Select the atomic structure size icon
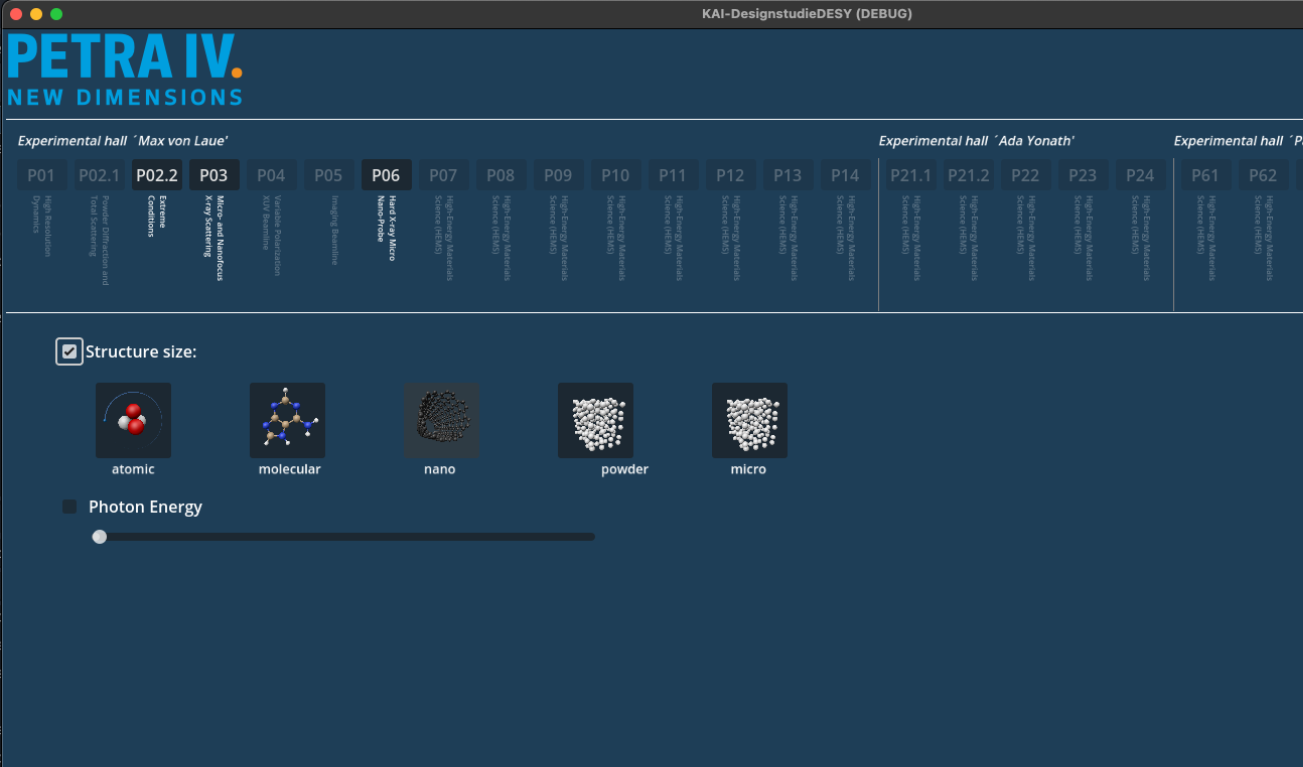Screen dimensions: 1303x767 (133, 421)
